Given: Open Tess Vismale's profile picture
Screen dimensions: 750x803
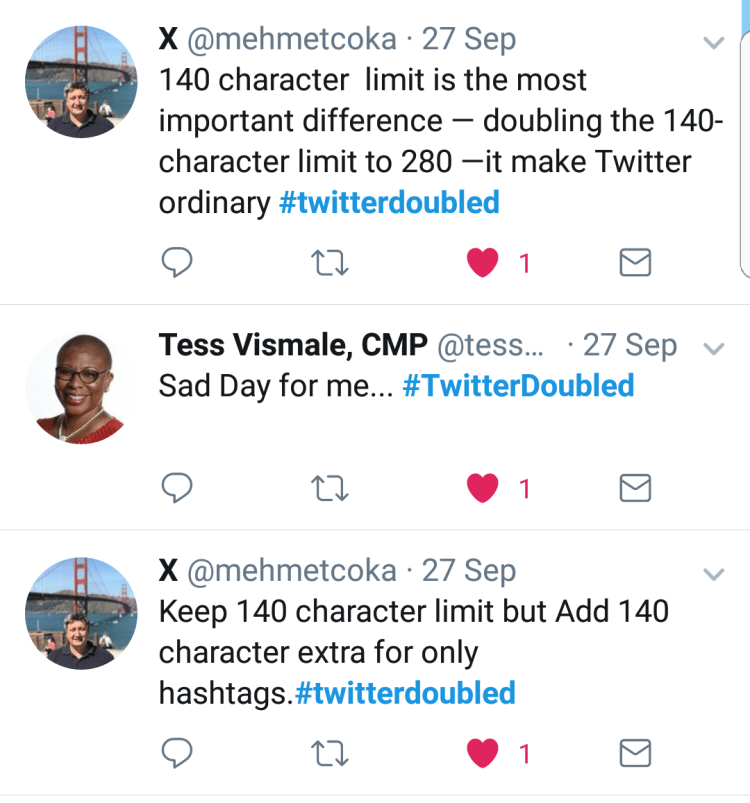Looking at the screenshot, I should tap(81, 387).
